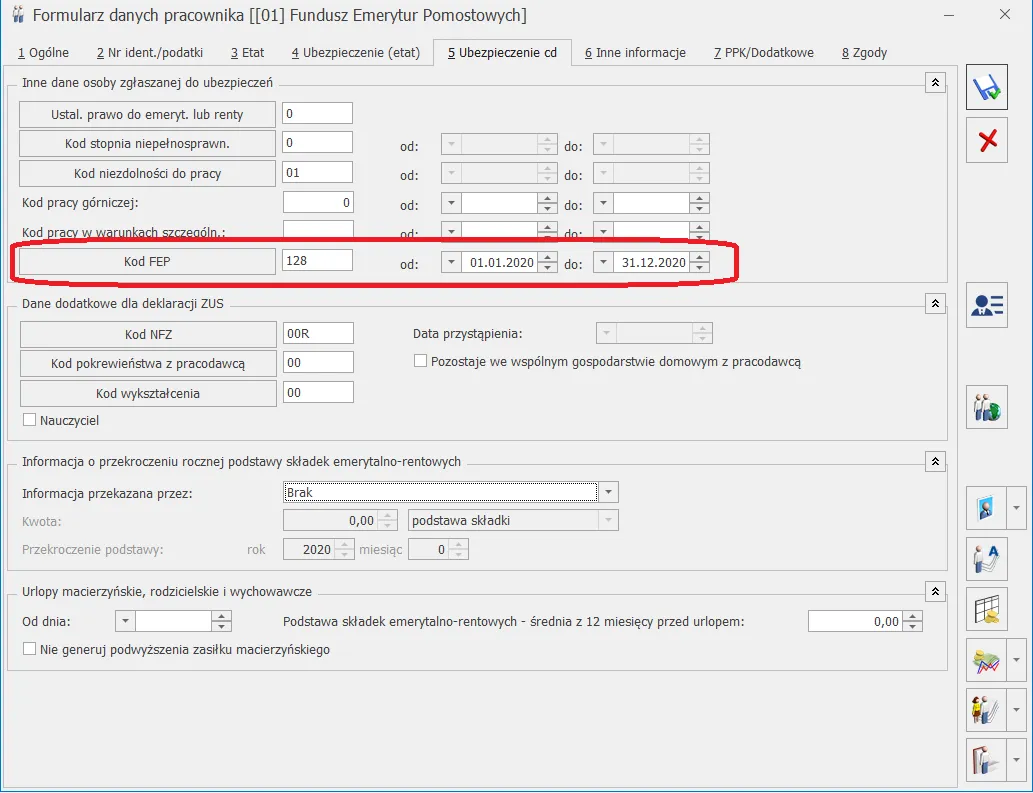
Task: Click the Kod FEP button
Action: [x=147, y=261]
